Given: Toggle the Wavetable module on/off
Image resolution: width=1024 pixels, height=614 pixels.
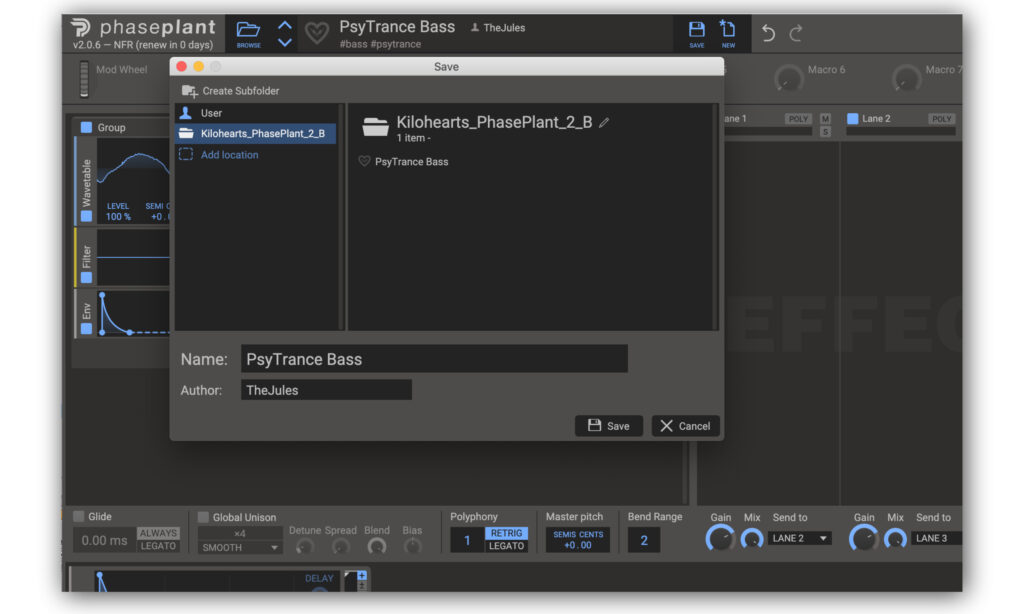Looking at the screenshot, I should coord(86,216).
